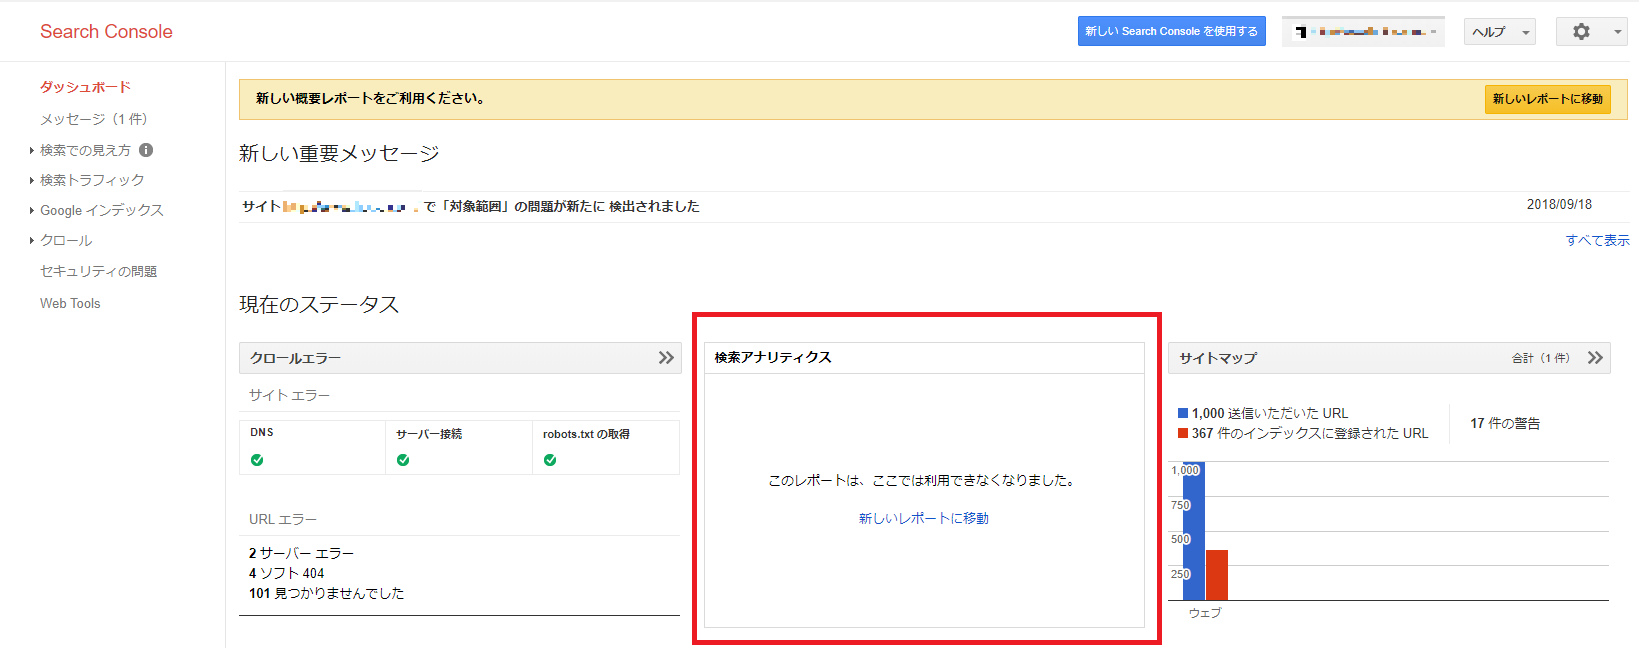
Task: Click the settings gear icon
Action: (x=1581, y=32)
